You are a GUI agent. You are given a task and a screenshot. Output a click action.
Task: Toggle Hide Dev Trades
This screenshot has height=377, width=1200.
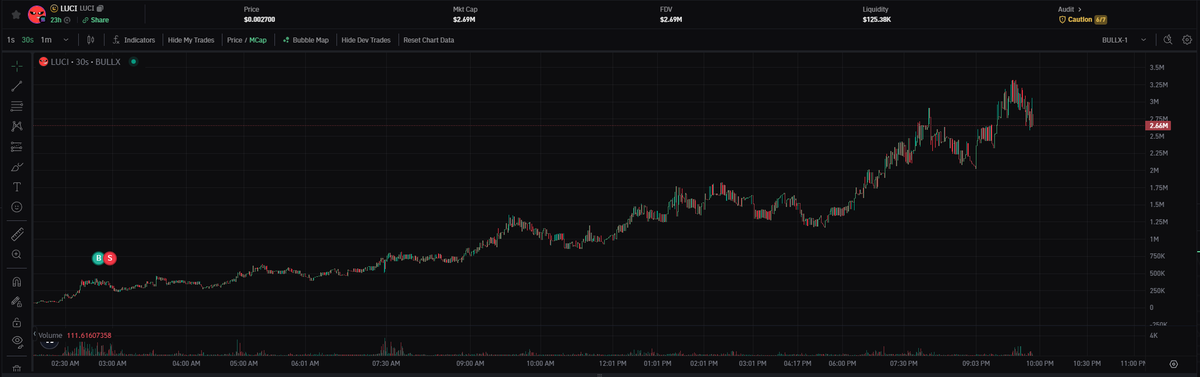366,40
